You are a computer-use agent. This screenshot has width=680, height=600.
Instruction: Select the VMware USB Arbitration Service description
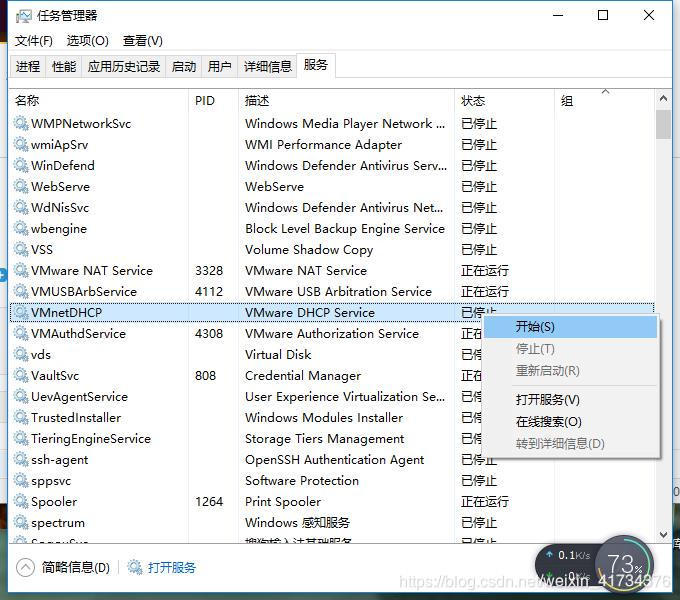tap(338, 291)
